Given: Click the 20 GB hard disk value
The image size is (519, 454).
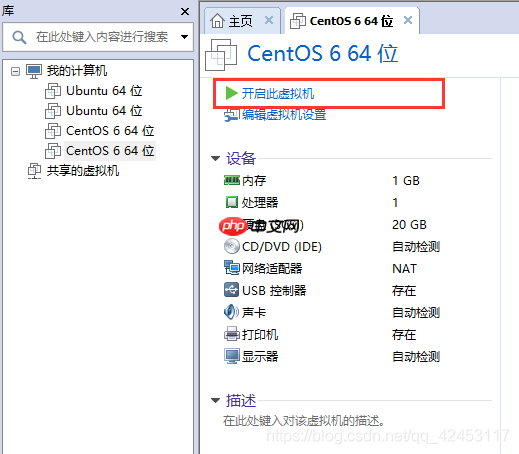Looking at the screenshot, I should pos(409,225).
